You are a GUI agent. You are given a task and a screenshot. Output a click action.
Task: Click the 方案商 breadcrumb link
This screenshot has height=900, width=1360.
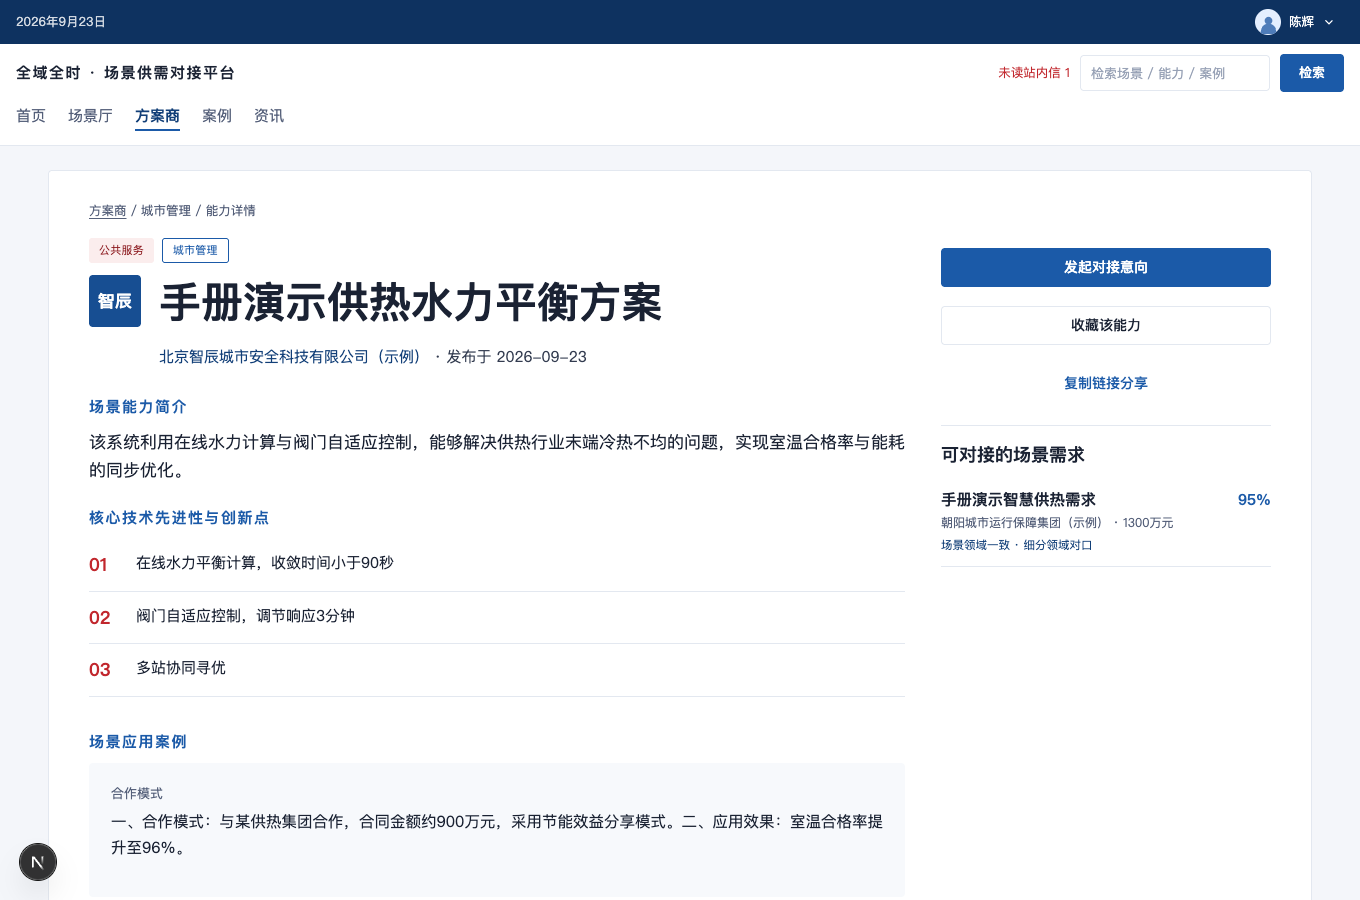(108, 211)
